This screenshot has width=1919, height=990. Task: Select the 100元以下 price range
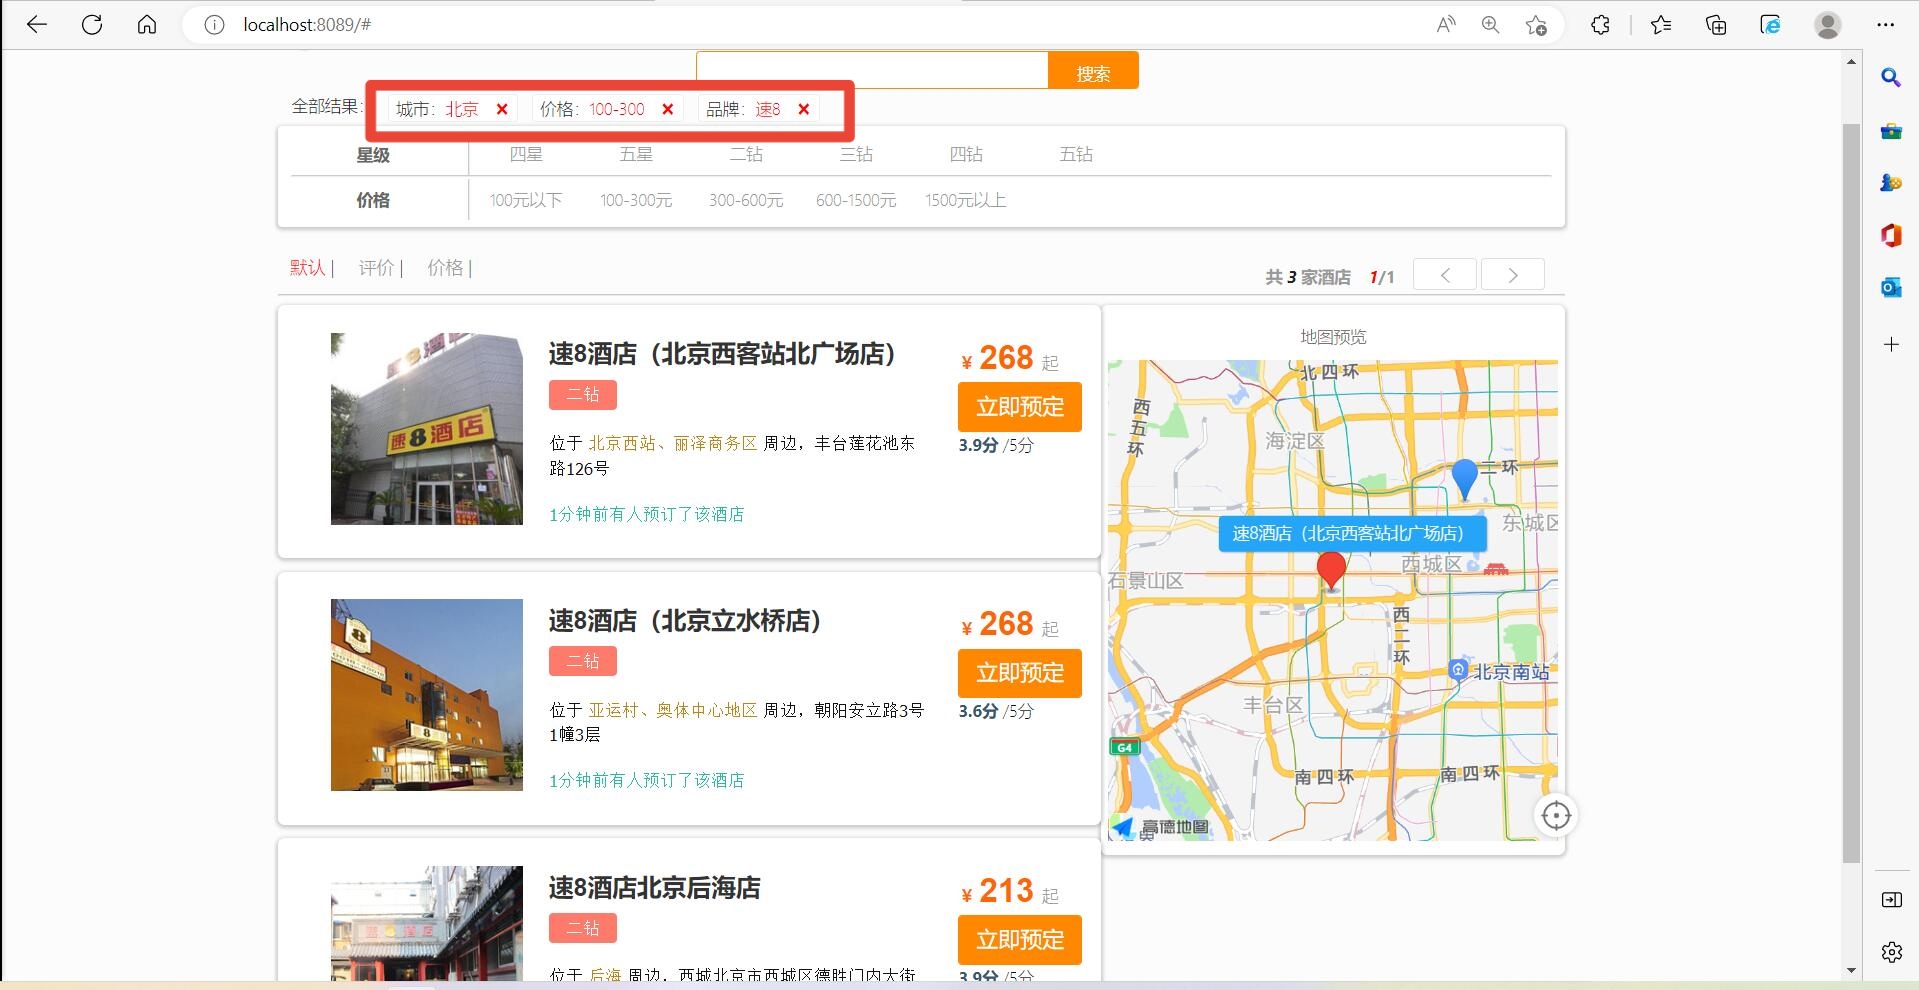coord(526,200)
